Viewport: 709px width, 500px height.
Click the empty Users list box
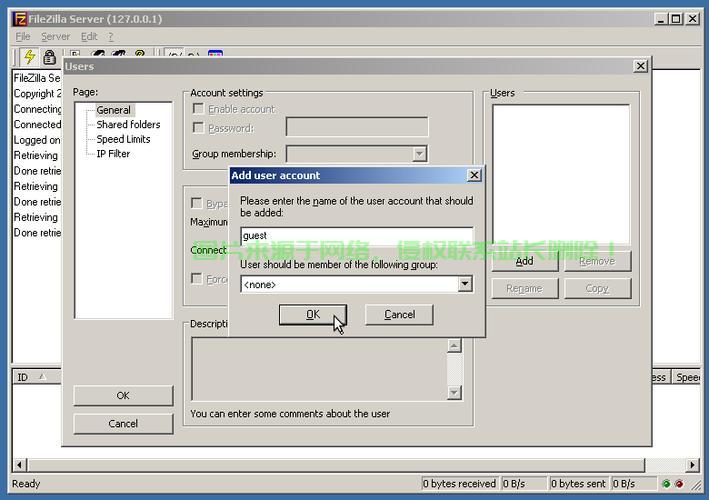[561, 175]
